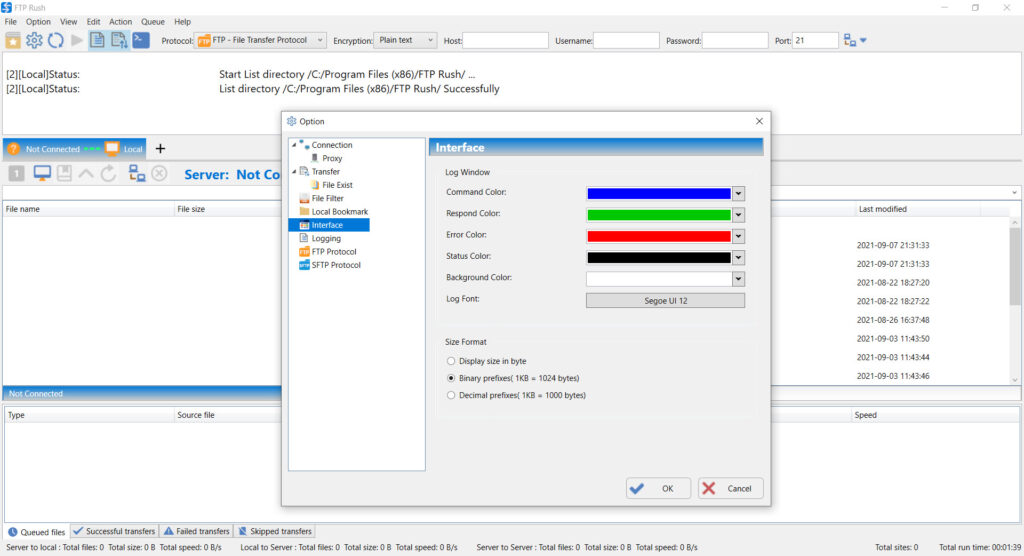Open the Respond Color dropdown arrow

[738, 215]
